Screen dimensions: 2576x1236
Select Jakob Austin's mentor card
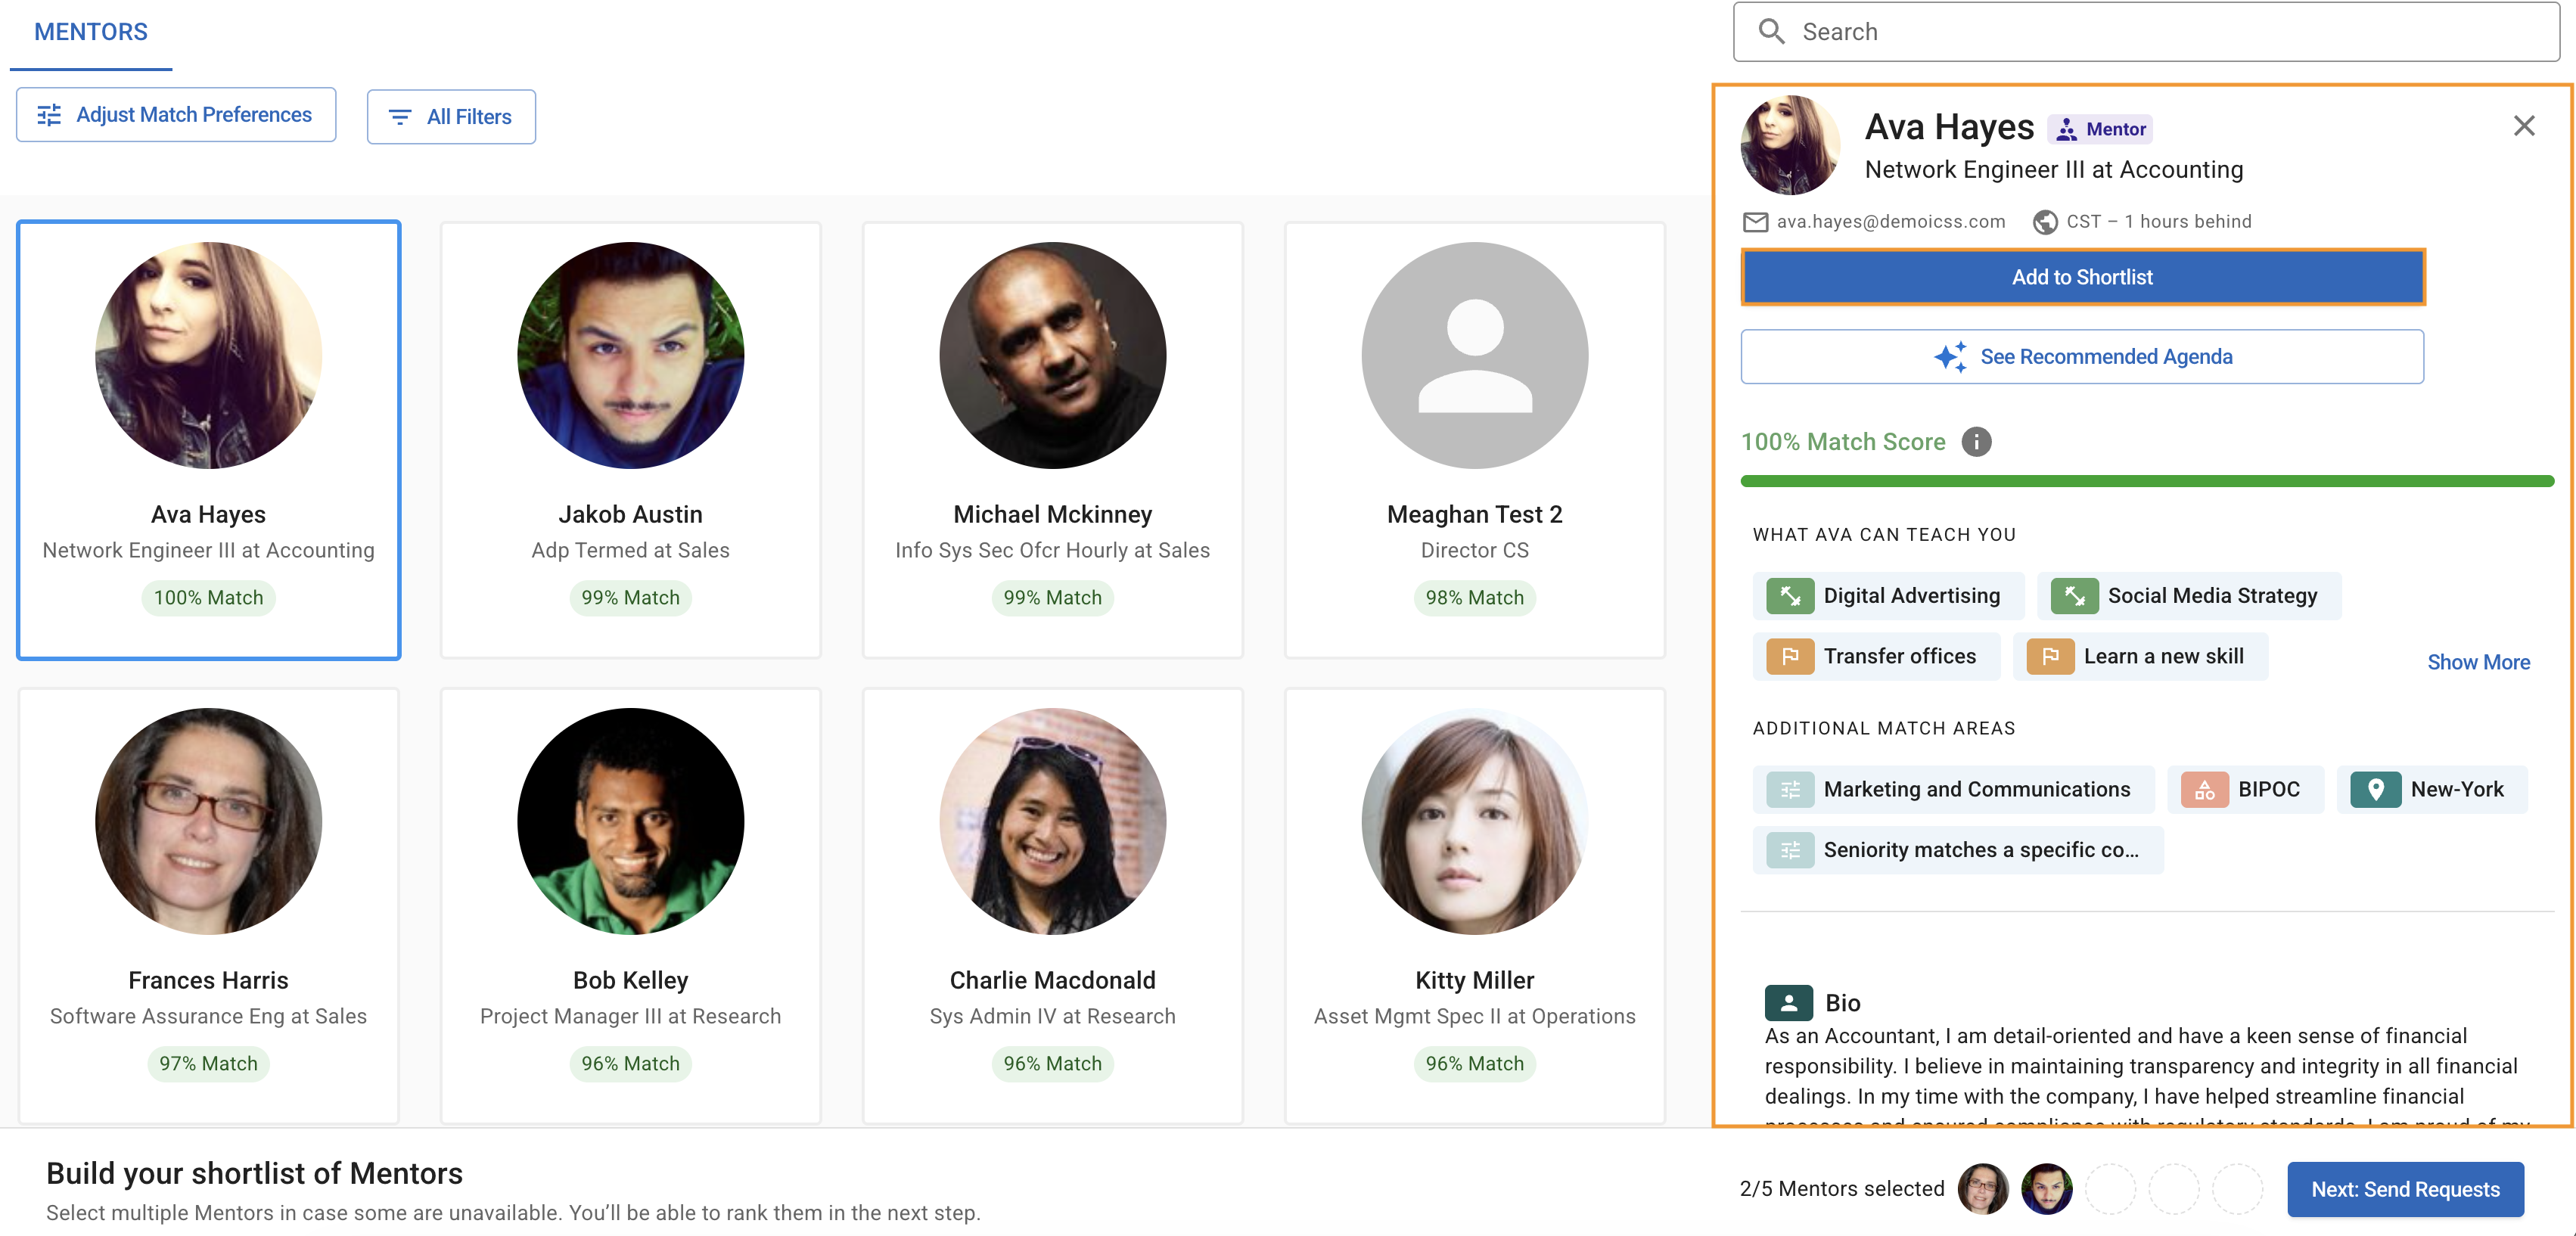(x=630, y=440)
